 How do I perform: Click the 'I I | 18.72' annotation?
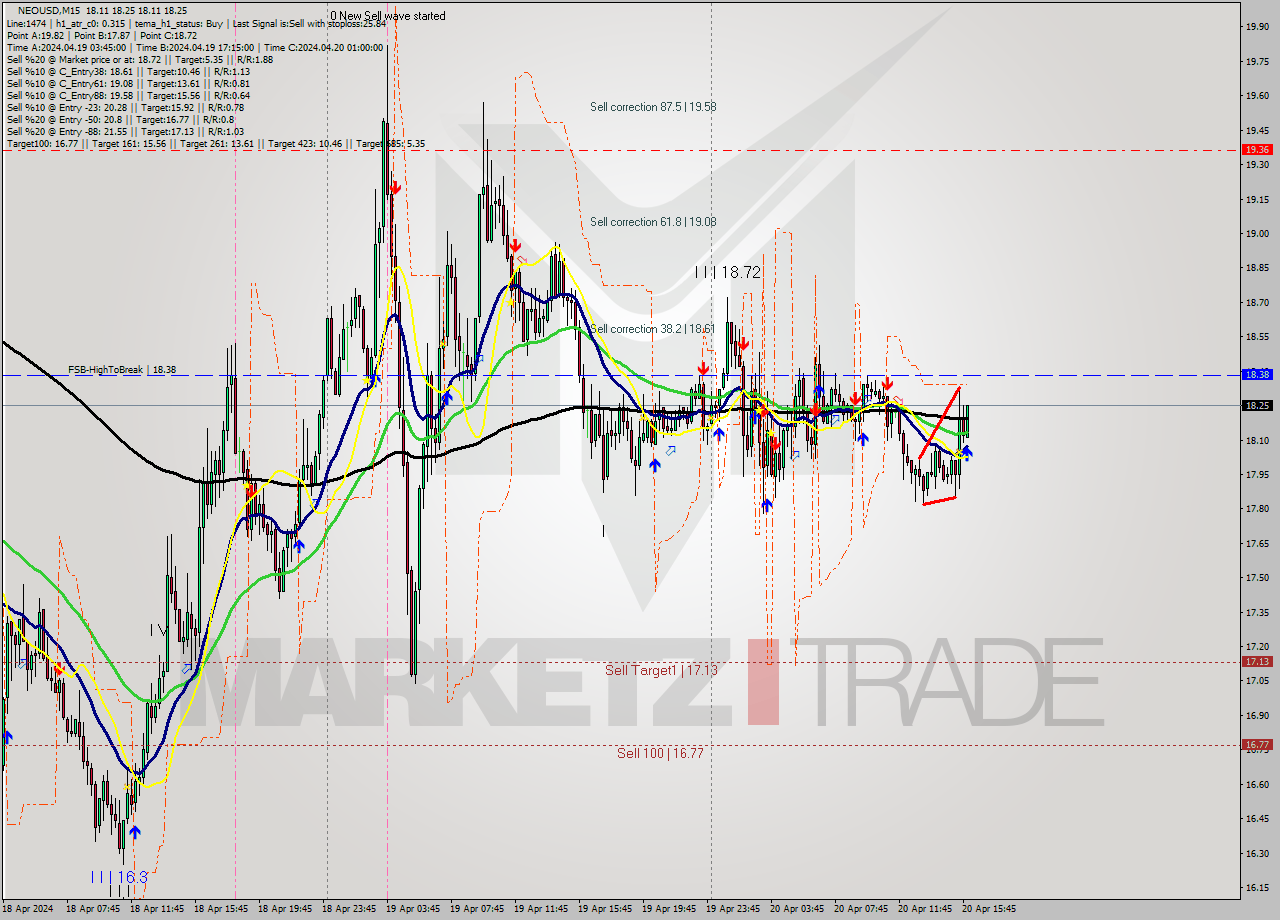pyautogui.click(x=728, y=272)
